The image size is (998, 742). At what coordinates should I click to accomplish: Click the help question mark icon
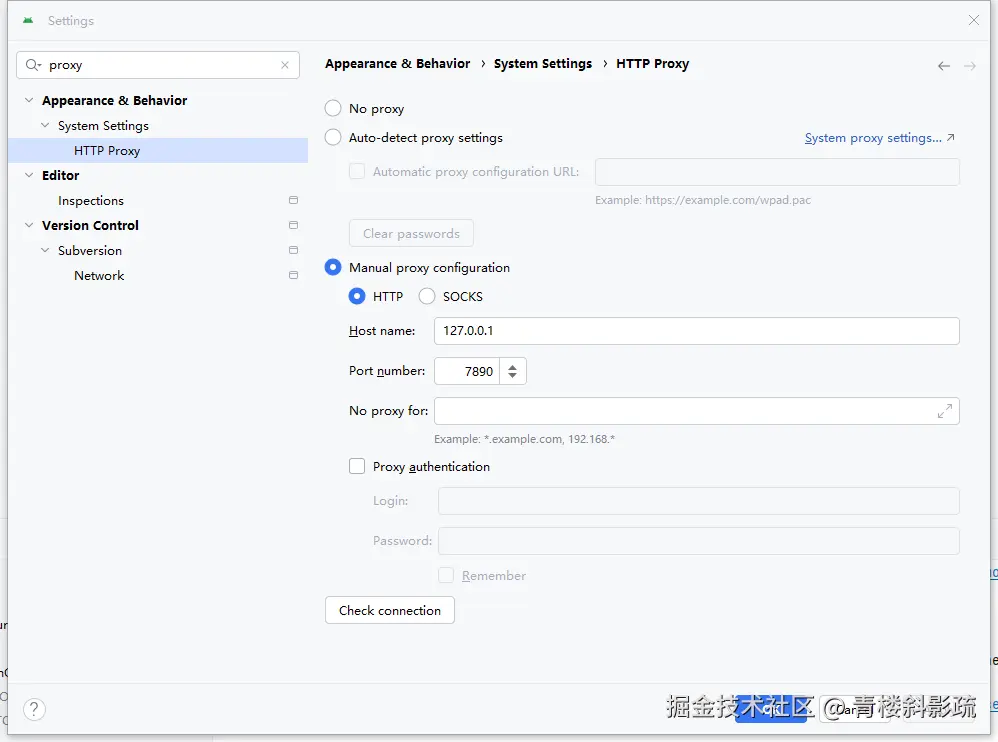34,710
